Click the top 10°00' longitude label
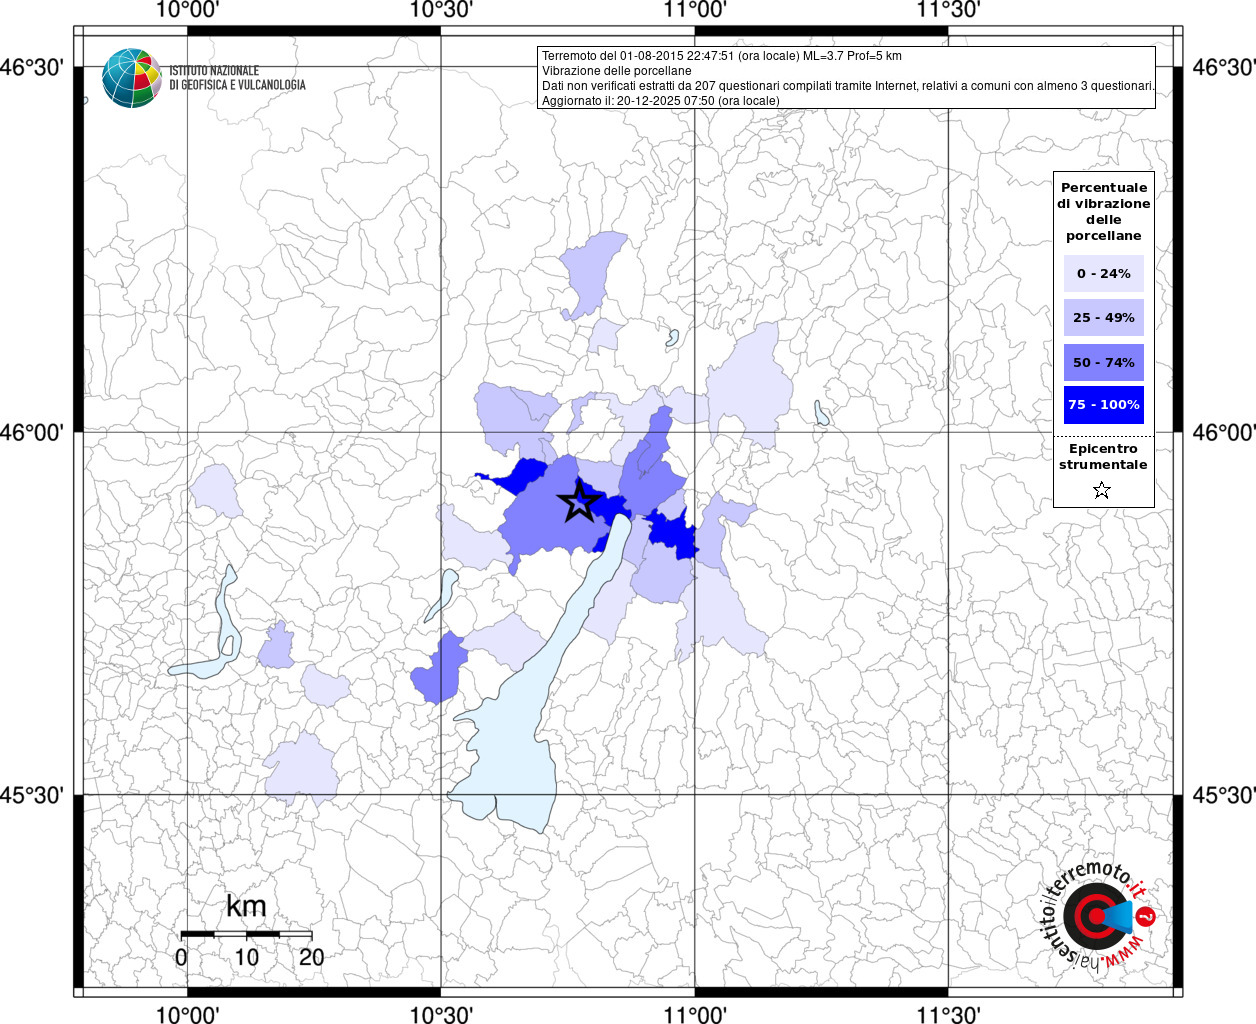Image resolution: width=1256 pixels, height=1024 pixels. (188, 10)
